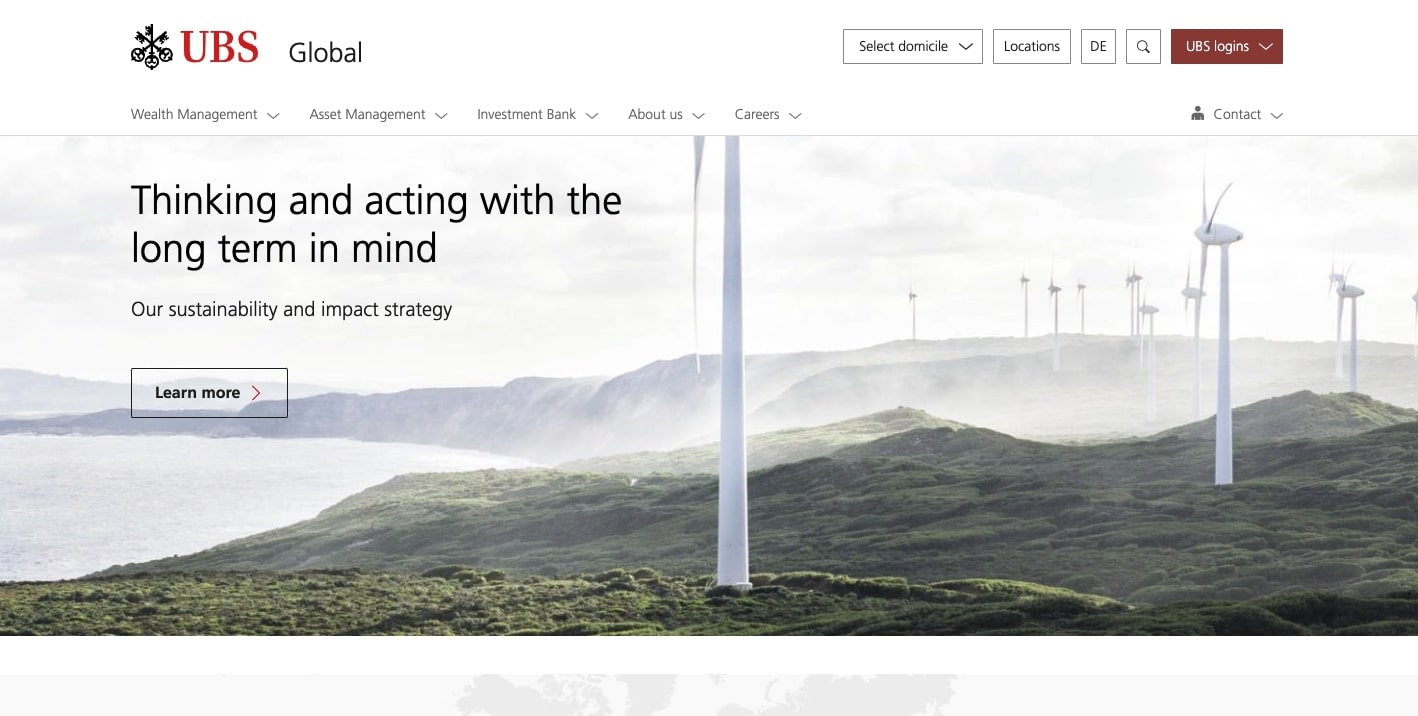Screen dimensions: 1418x716
Task: Click the Global site label
Action: [x=325, y=52]
